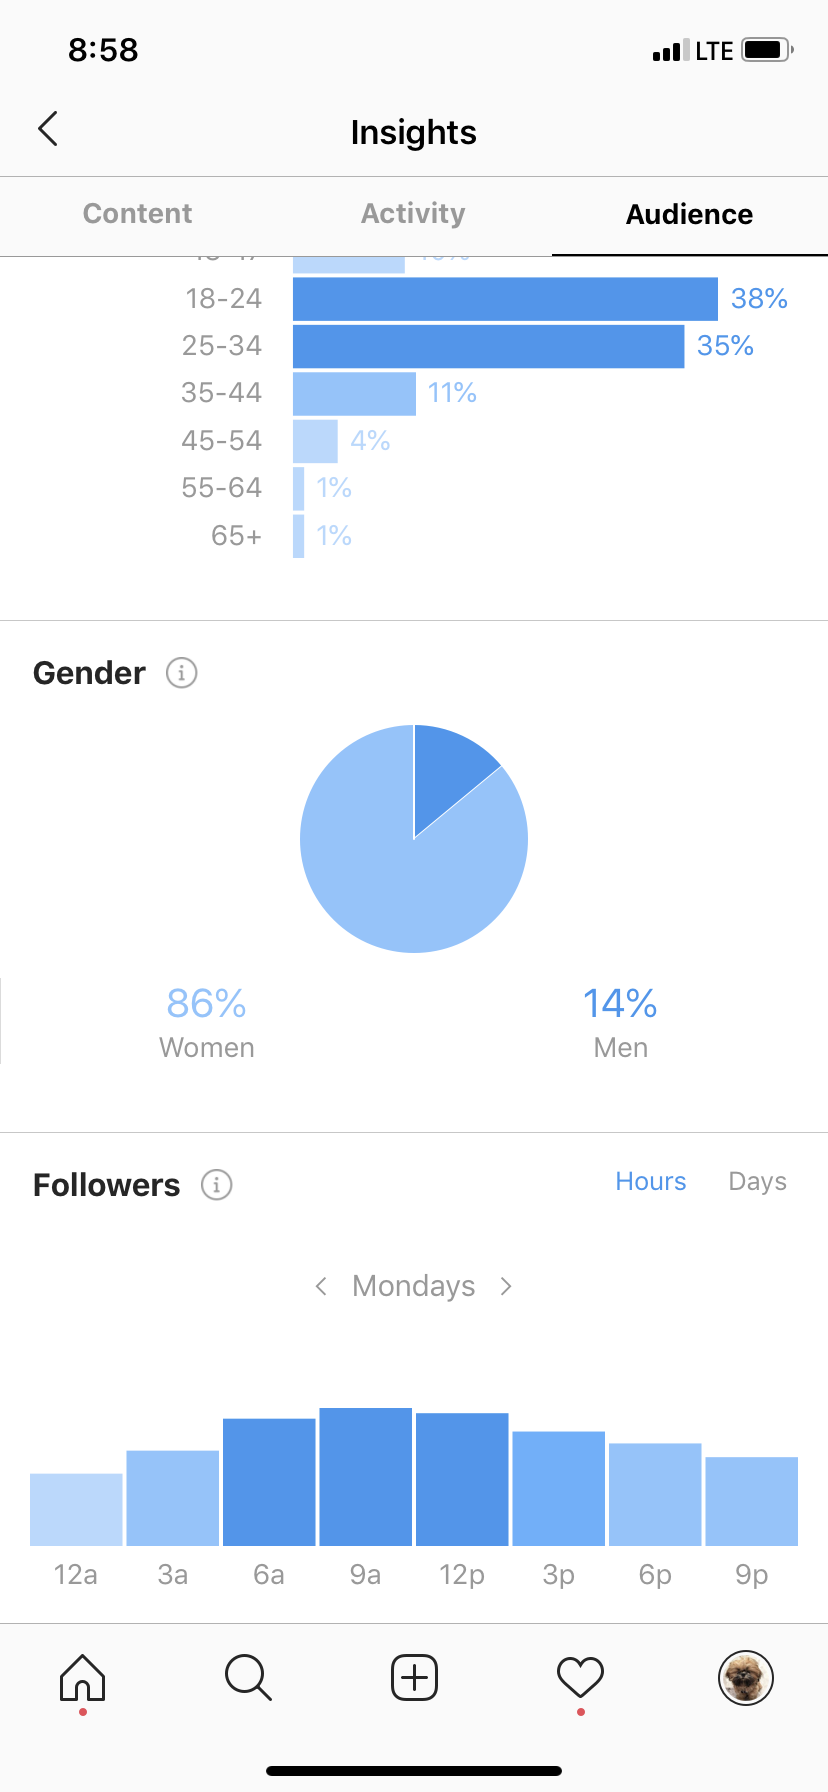Show previous day before Mondays

coord(321,1286)
